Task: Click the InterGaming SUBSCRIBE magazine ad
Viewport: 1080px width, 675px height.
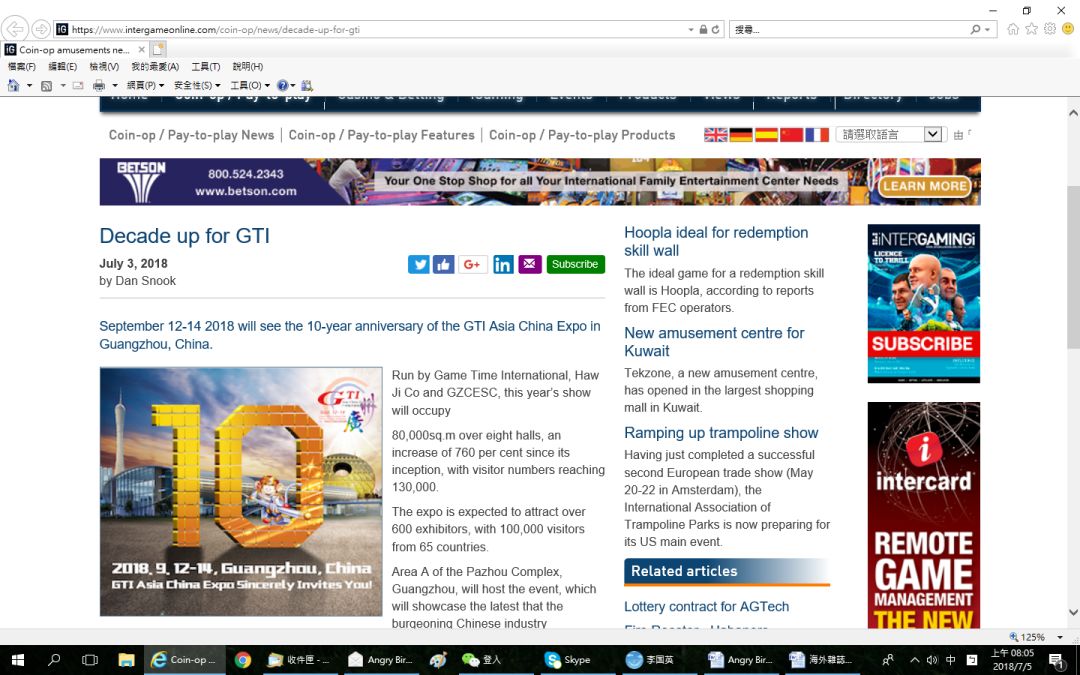Action: tap(924, 304)
